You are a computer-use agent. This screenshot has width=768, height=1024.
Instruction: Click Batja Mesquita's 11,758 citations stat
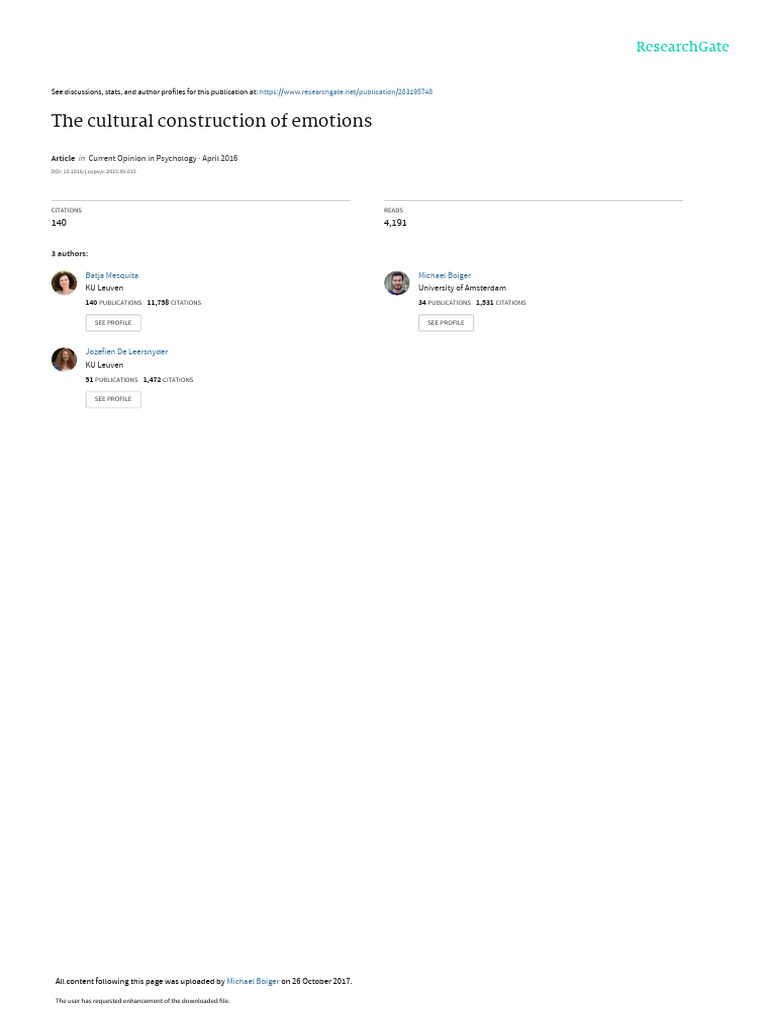coord(174,303)
